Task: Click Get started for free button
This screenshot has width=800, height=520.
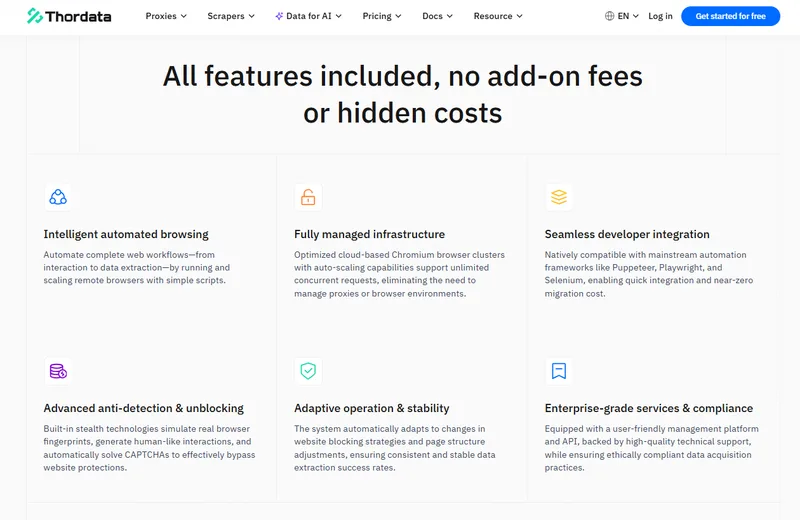Action: point(731,16)
